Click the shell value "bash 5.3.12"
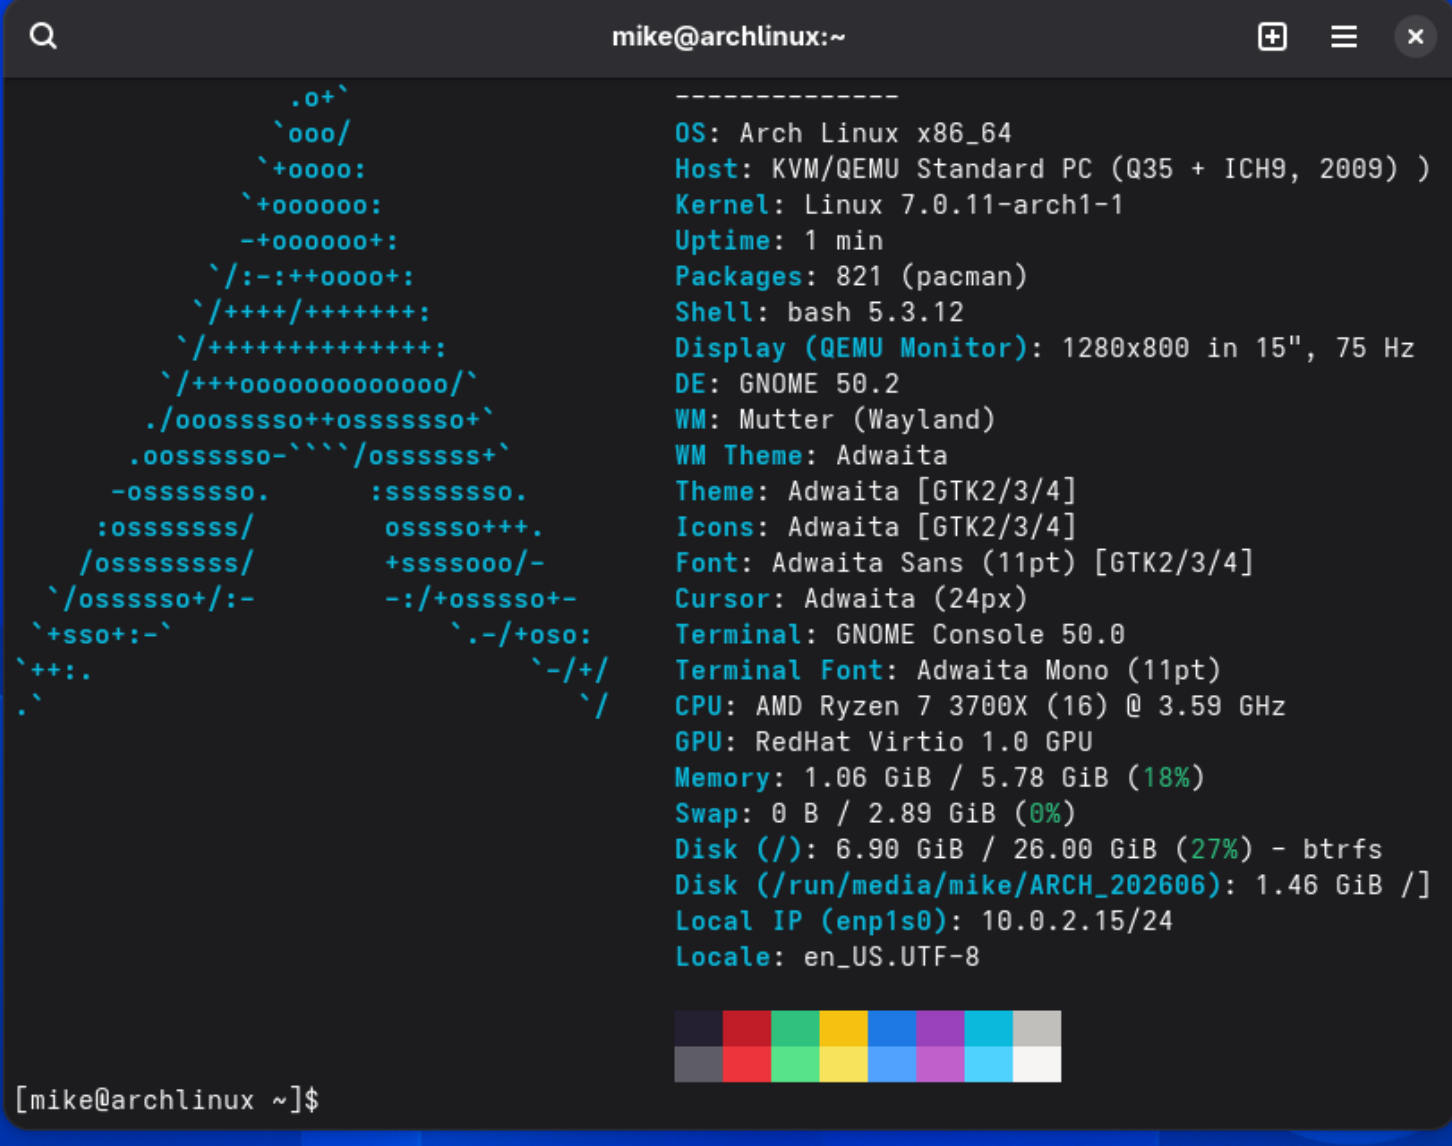 pos(875,313)
